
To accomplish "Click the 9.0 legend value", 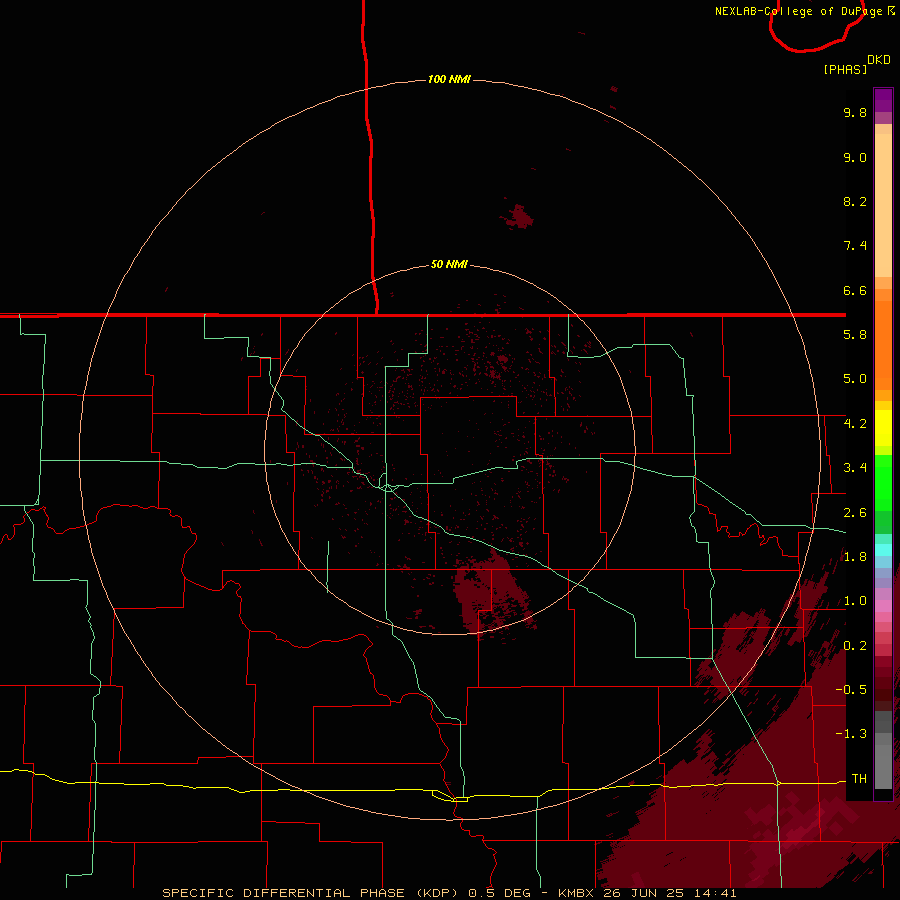I will 855,157.
